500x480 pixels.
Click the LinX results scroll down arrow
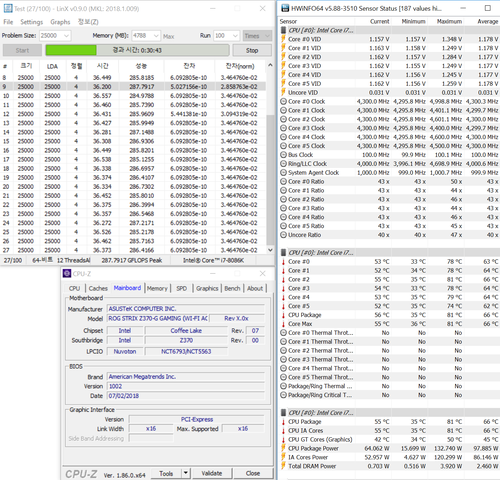[x=270, y=250]
